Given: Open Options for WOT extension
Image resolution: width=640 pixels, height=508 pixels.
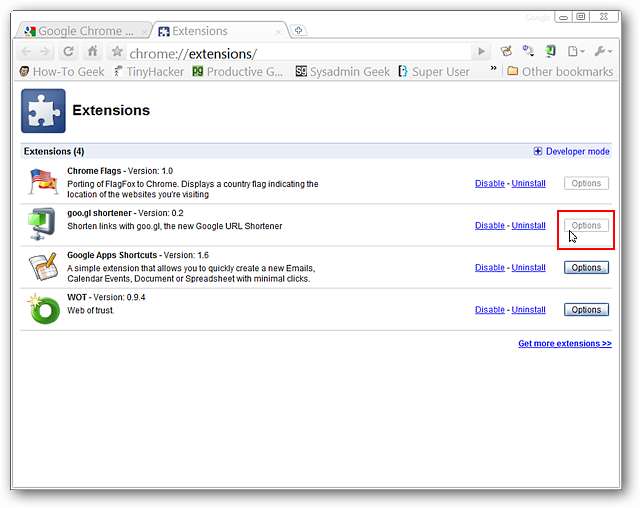Looking at the screenshot, I should click(586, 310).
